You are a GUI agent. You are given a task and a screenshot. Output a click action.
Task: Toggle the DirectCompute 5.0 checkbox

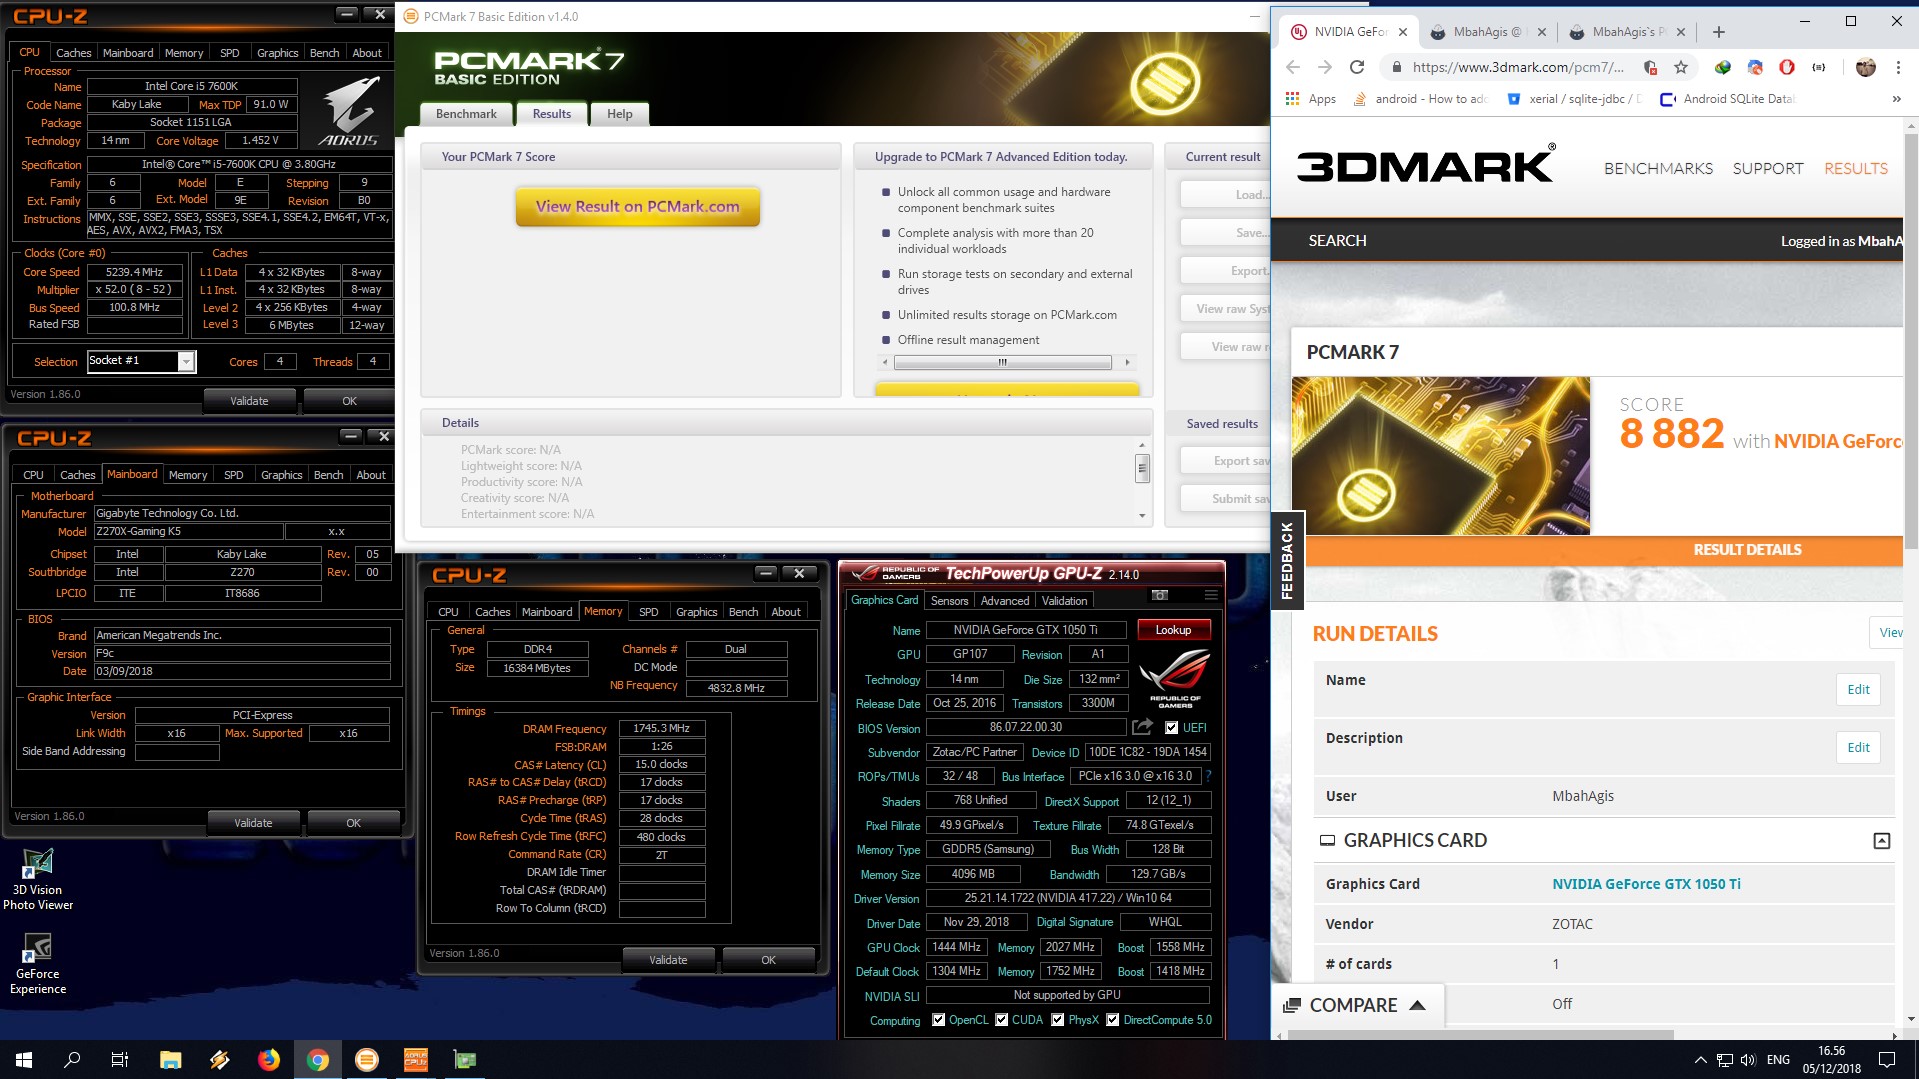pos(1112,1020)
